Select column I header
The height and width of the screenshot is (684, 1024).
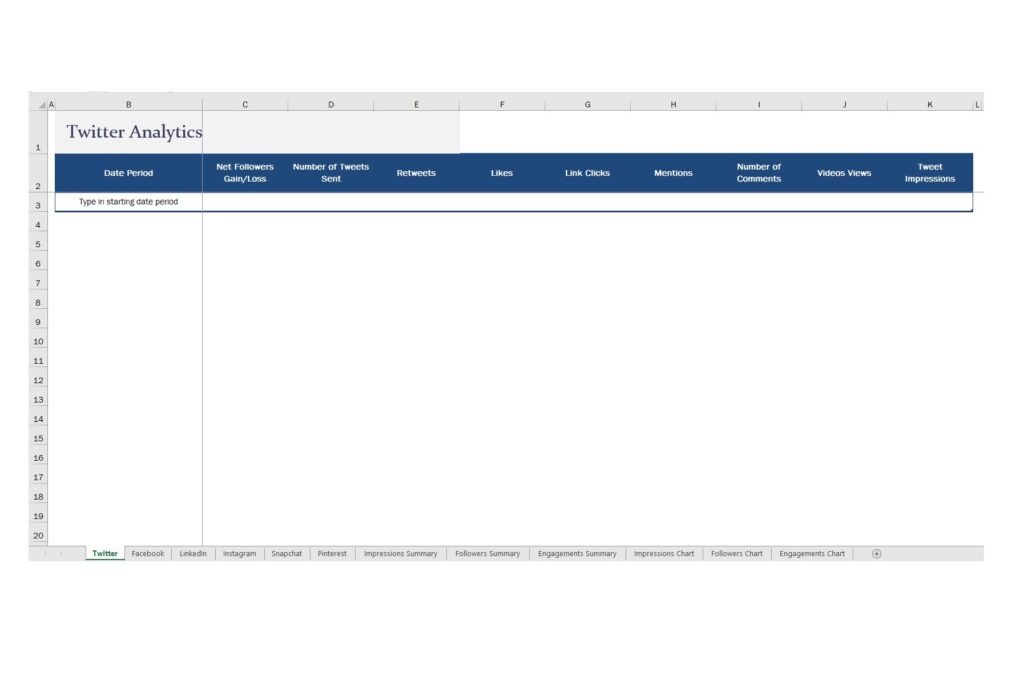(758, 105)
